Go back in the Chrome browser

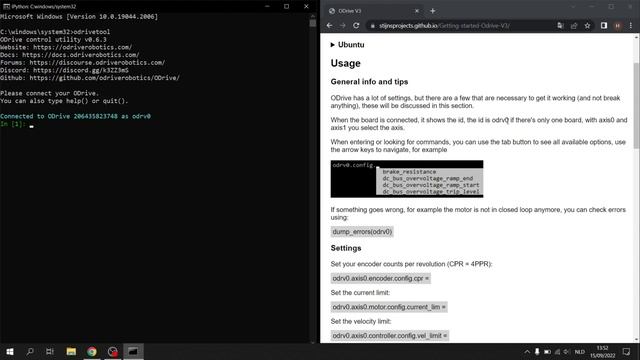point(329,25)
